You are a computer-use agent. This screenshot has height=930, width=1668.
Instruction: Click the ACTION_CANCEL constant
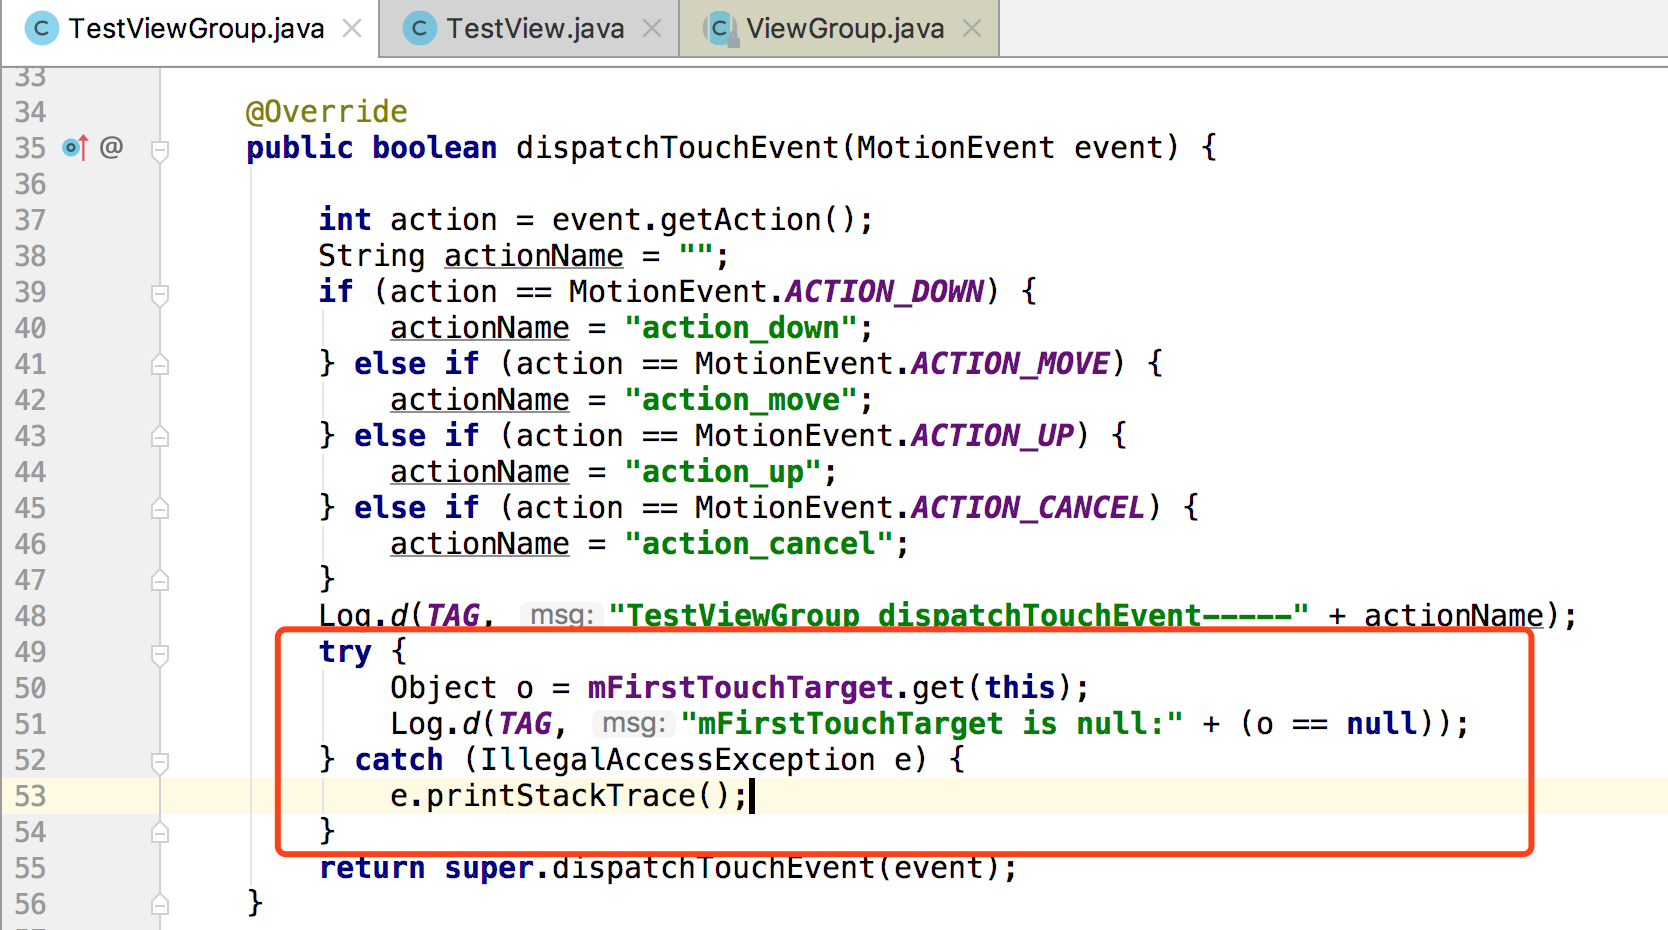pos(1028,508)
